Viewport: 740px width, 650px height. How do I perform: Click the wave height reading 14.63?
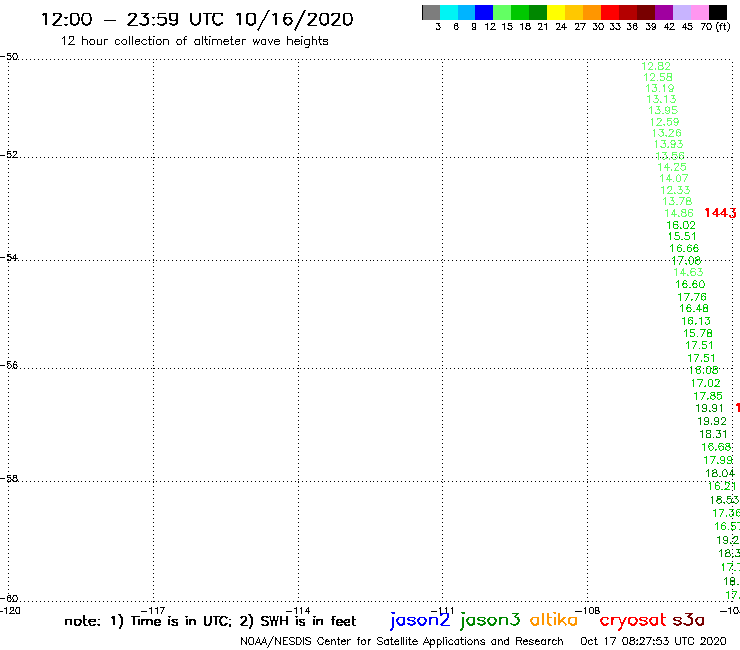point(688,272)
